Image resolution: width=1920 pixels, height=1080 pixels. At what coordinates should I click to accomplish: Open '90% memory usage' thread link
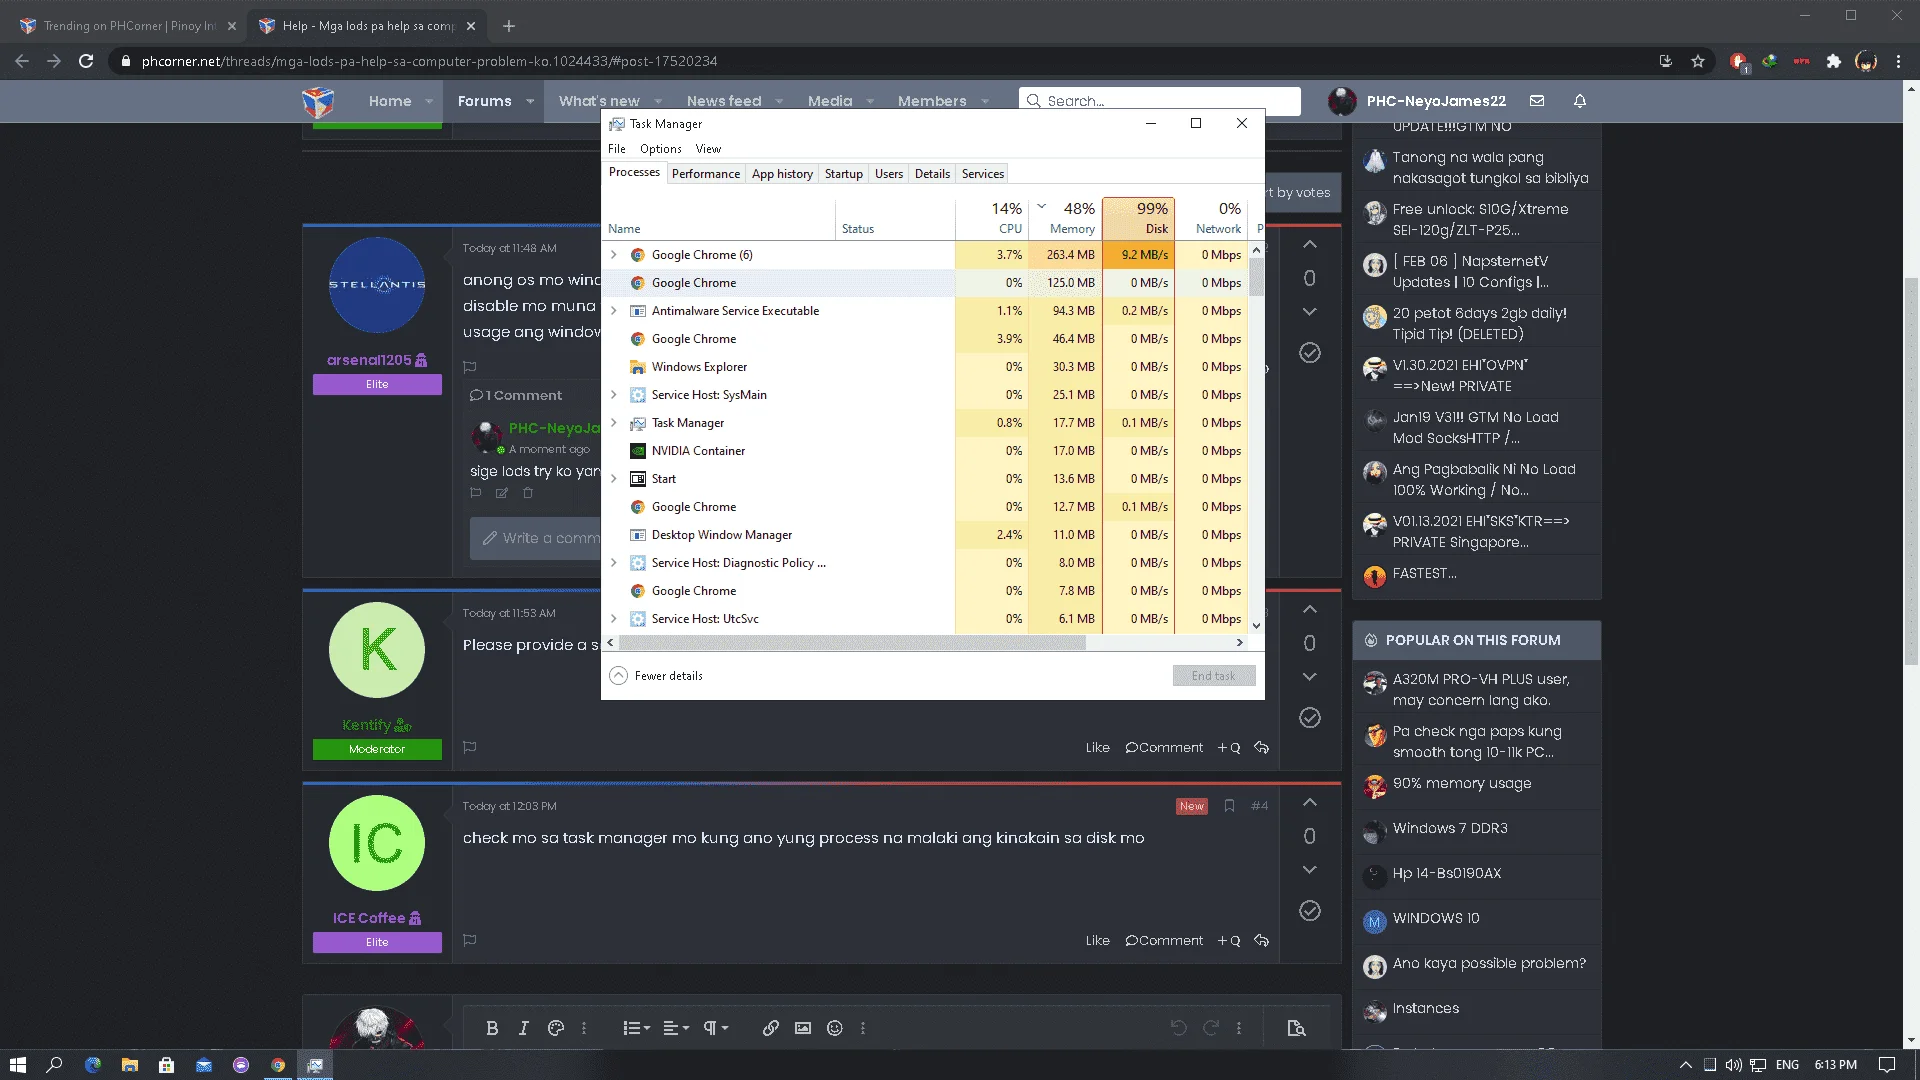click(1462, 783)
